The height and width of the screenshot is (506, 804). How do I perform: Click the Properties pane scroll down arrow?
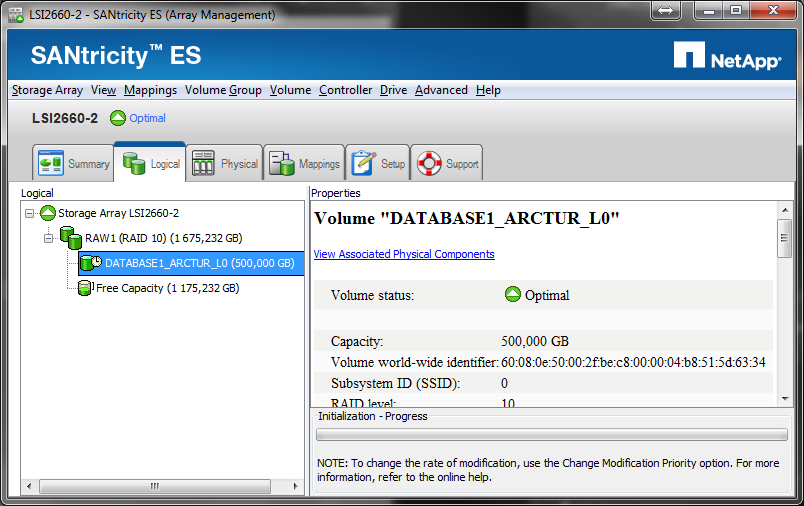[x=785, y=399]
